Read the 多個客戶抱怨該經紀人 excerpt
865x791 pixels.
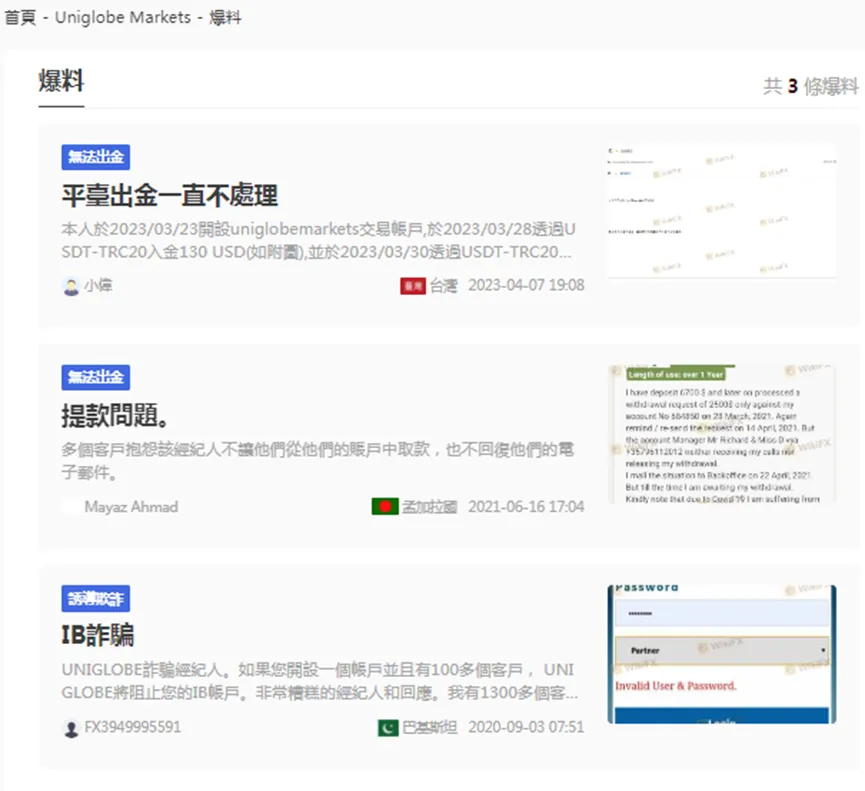click(x=318, y=461)
